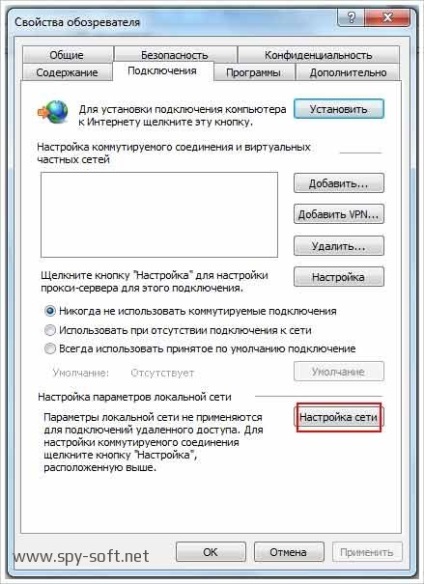Select Никогда не использовать коммутируемые подключения
The height and width of the screenshot is (584, 424).
(50, 311)
